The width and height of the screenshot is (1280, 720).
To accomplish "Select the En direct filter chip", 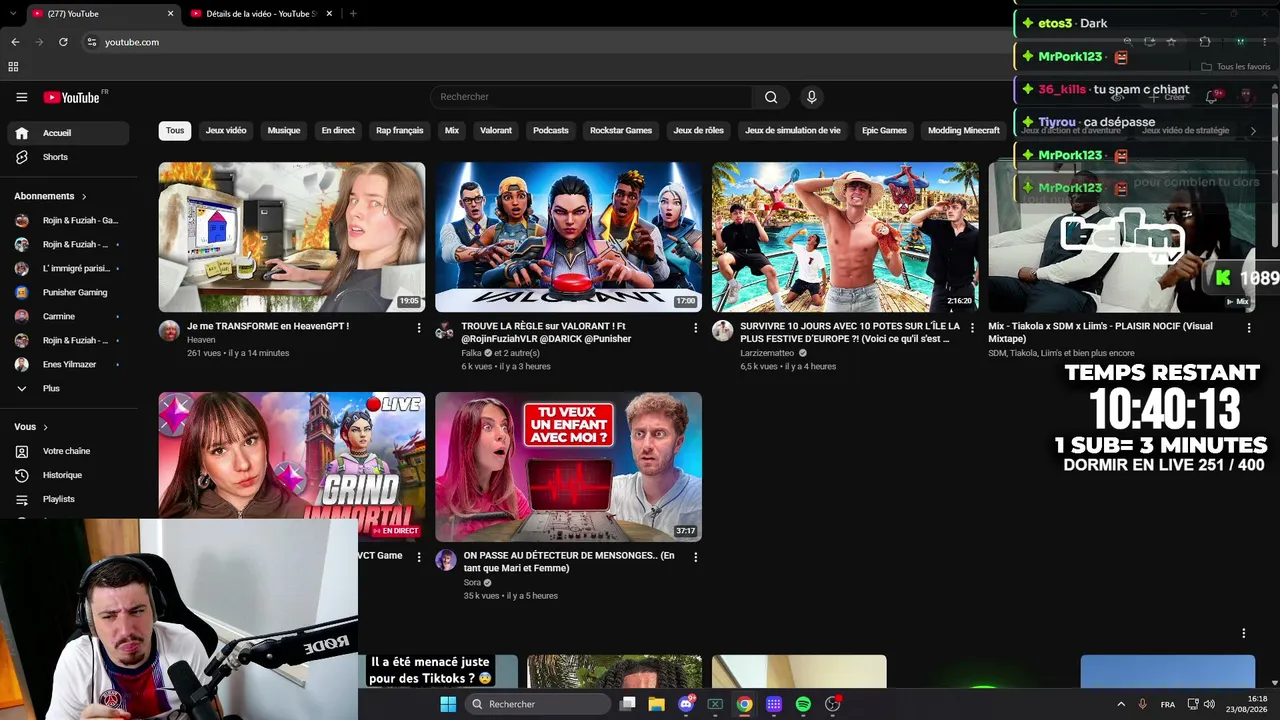I will [x=338, y=130].
